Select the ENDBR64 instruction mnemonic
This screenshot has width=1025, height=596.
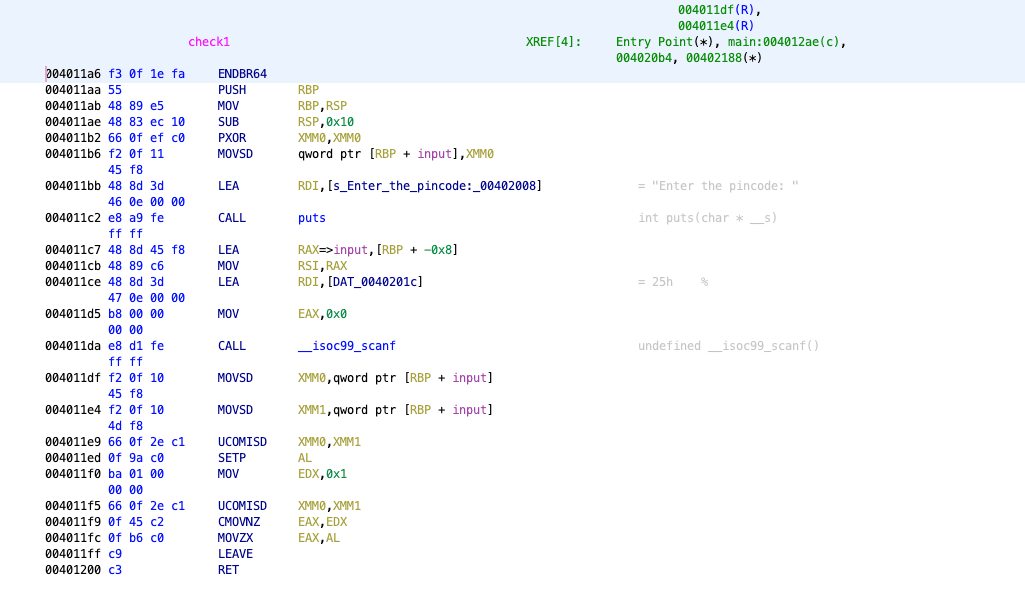(x=242, y=74)
